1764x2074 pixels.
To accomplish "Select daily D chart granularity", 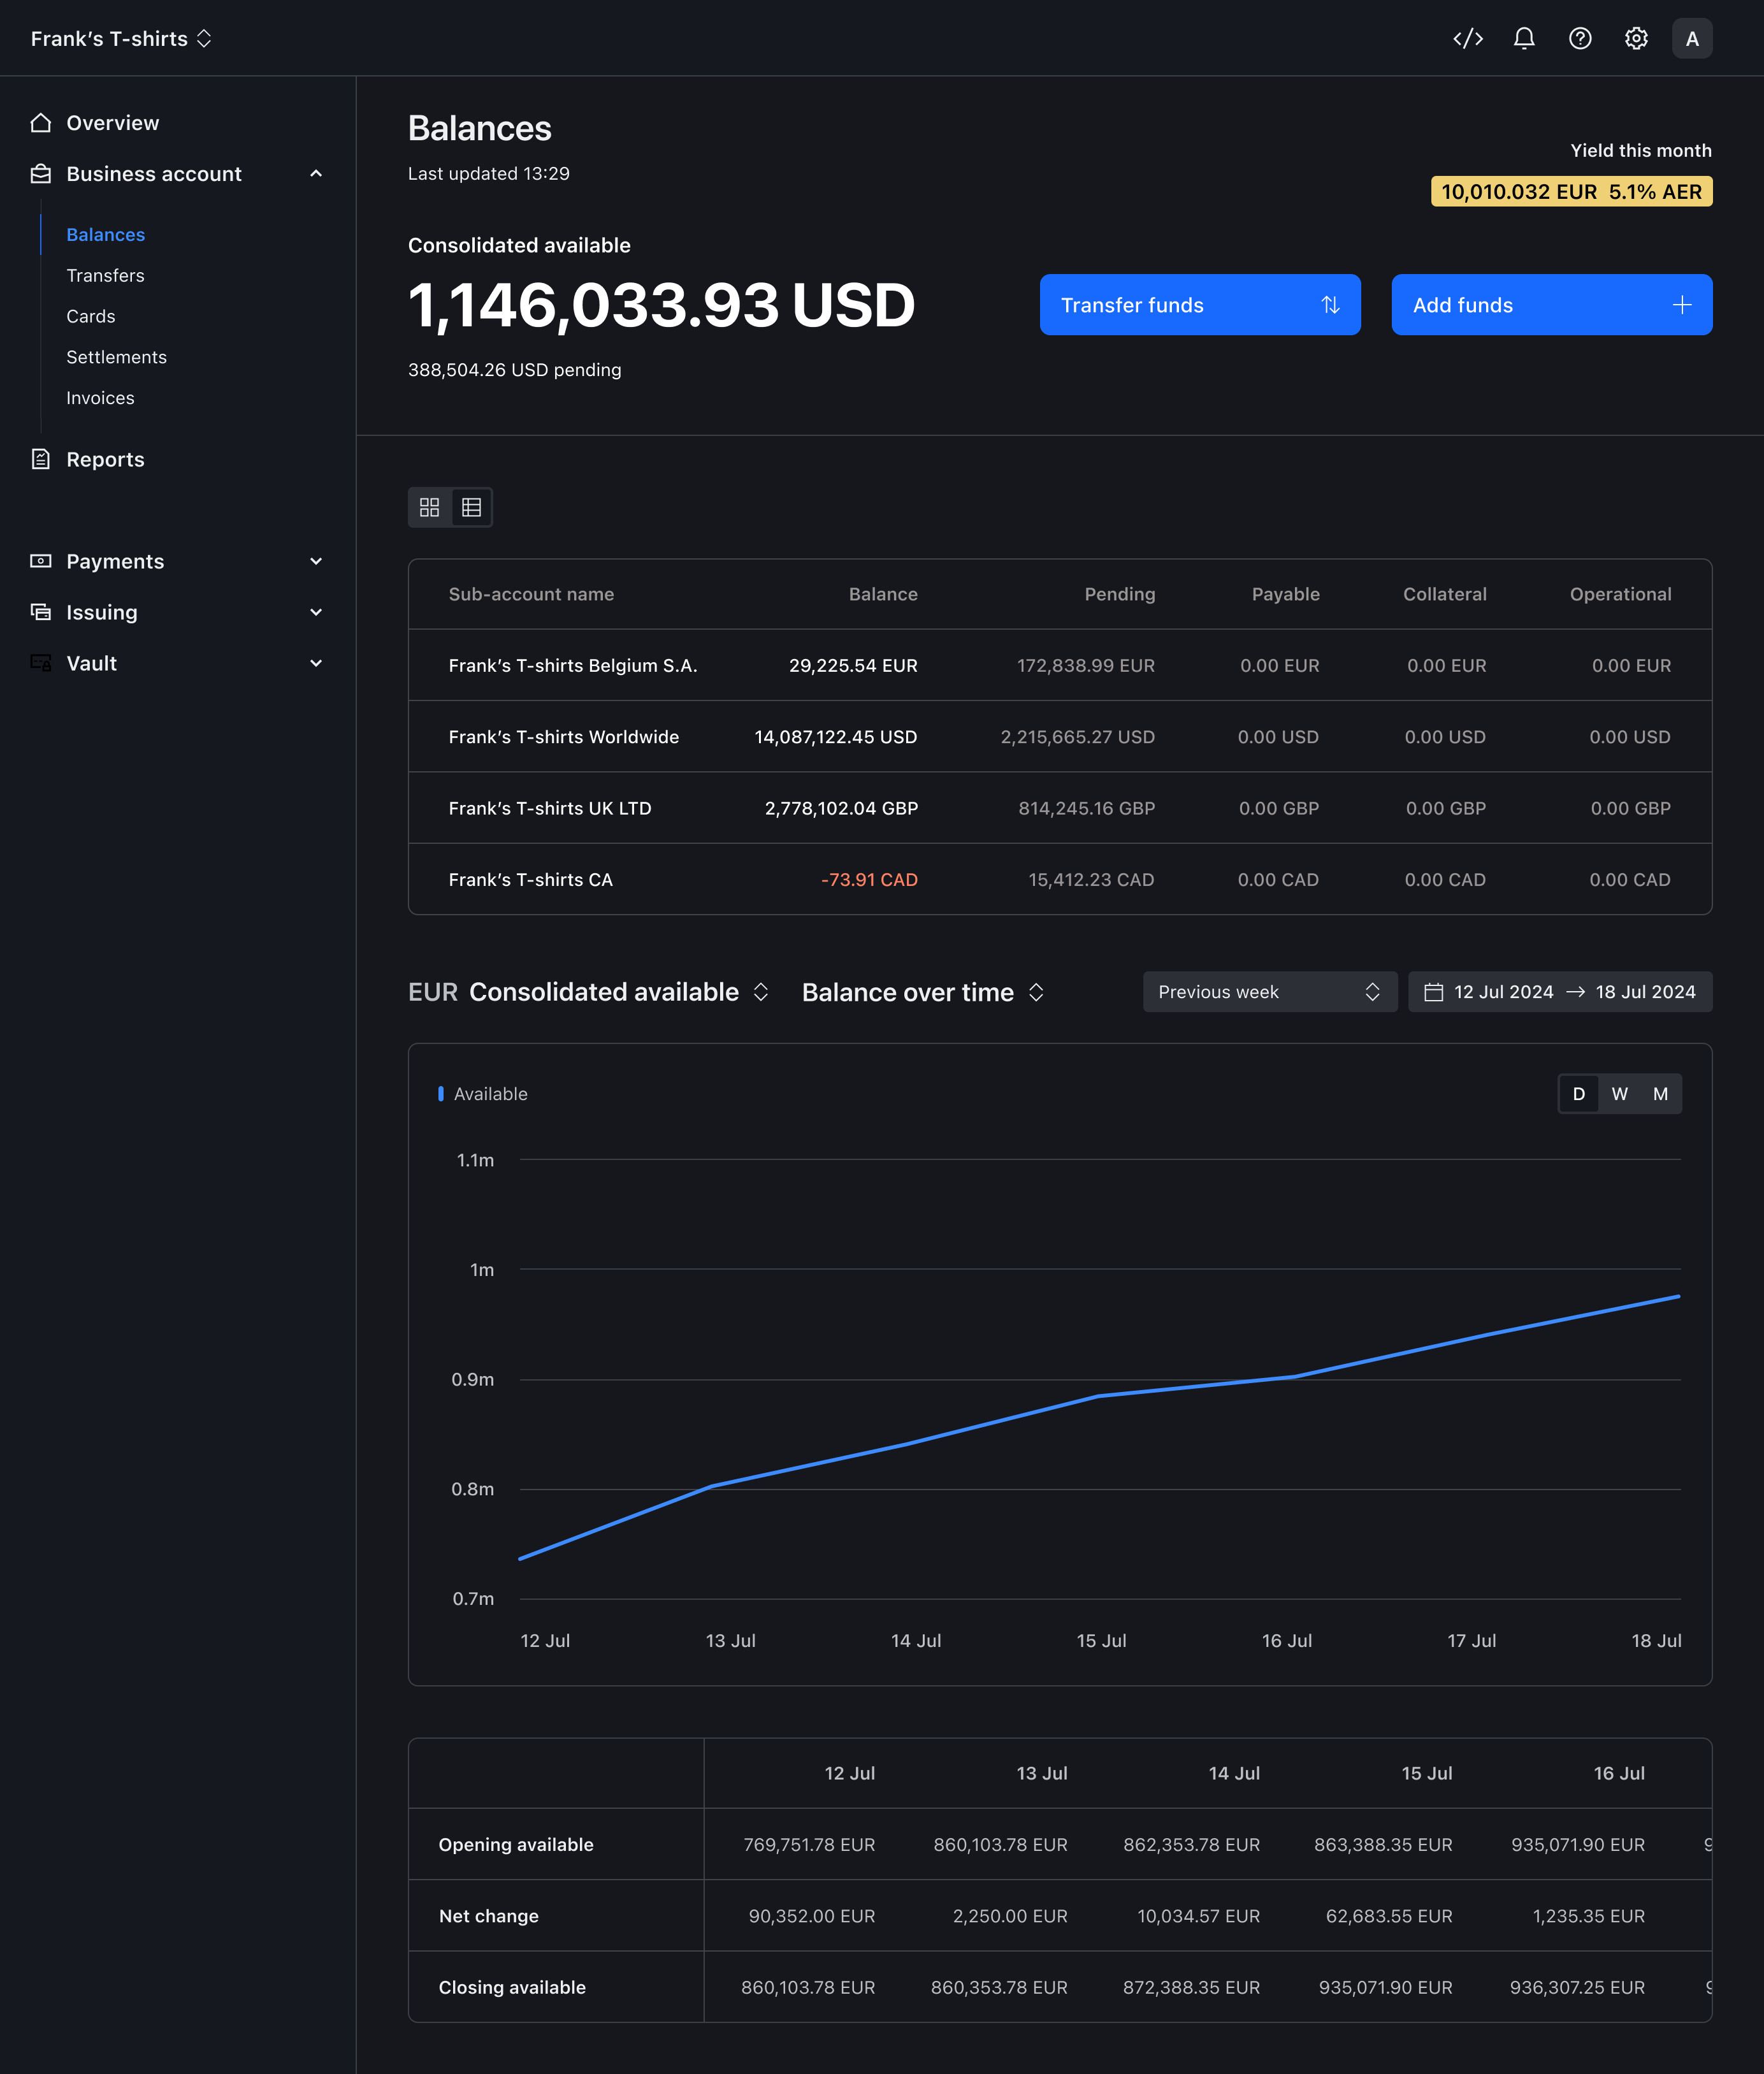I will (1578, 1094).
